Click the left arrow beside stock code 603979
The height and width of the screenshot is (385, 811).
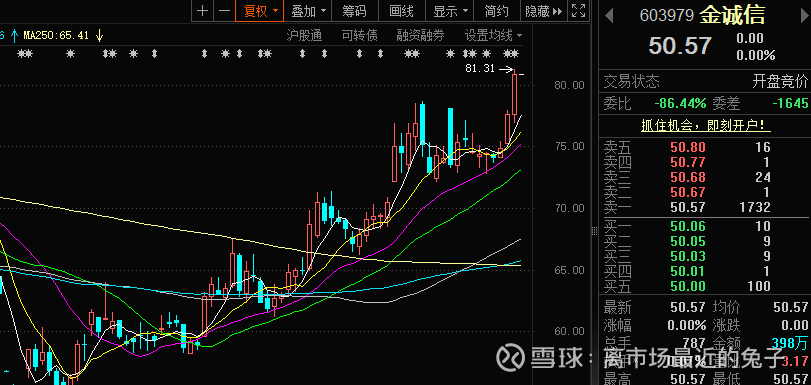click(609, 16)
